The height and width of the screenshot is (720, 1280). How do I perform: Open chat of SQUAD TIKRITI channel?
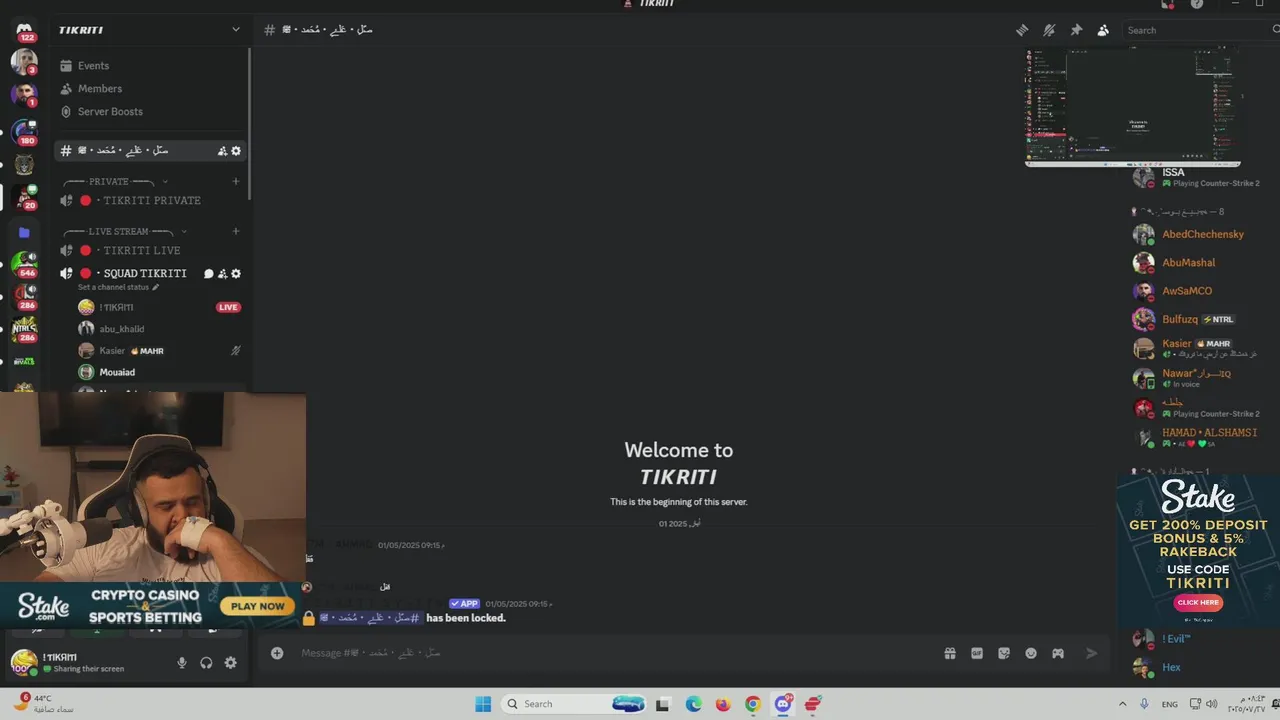[x=209, y=274]
